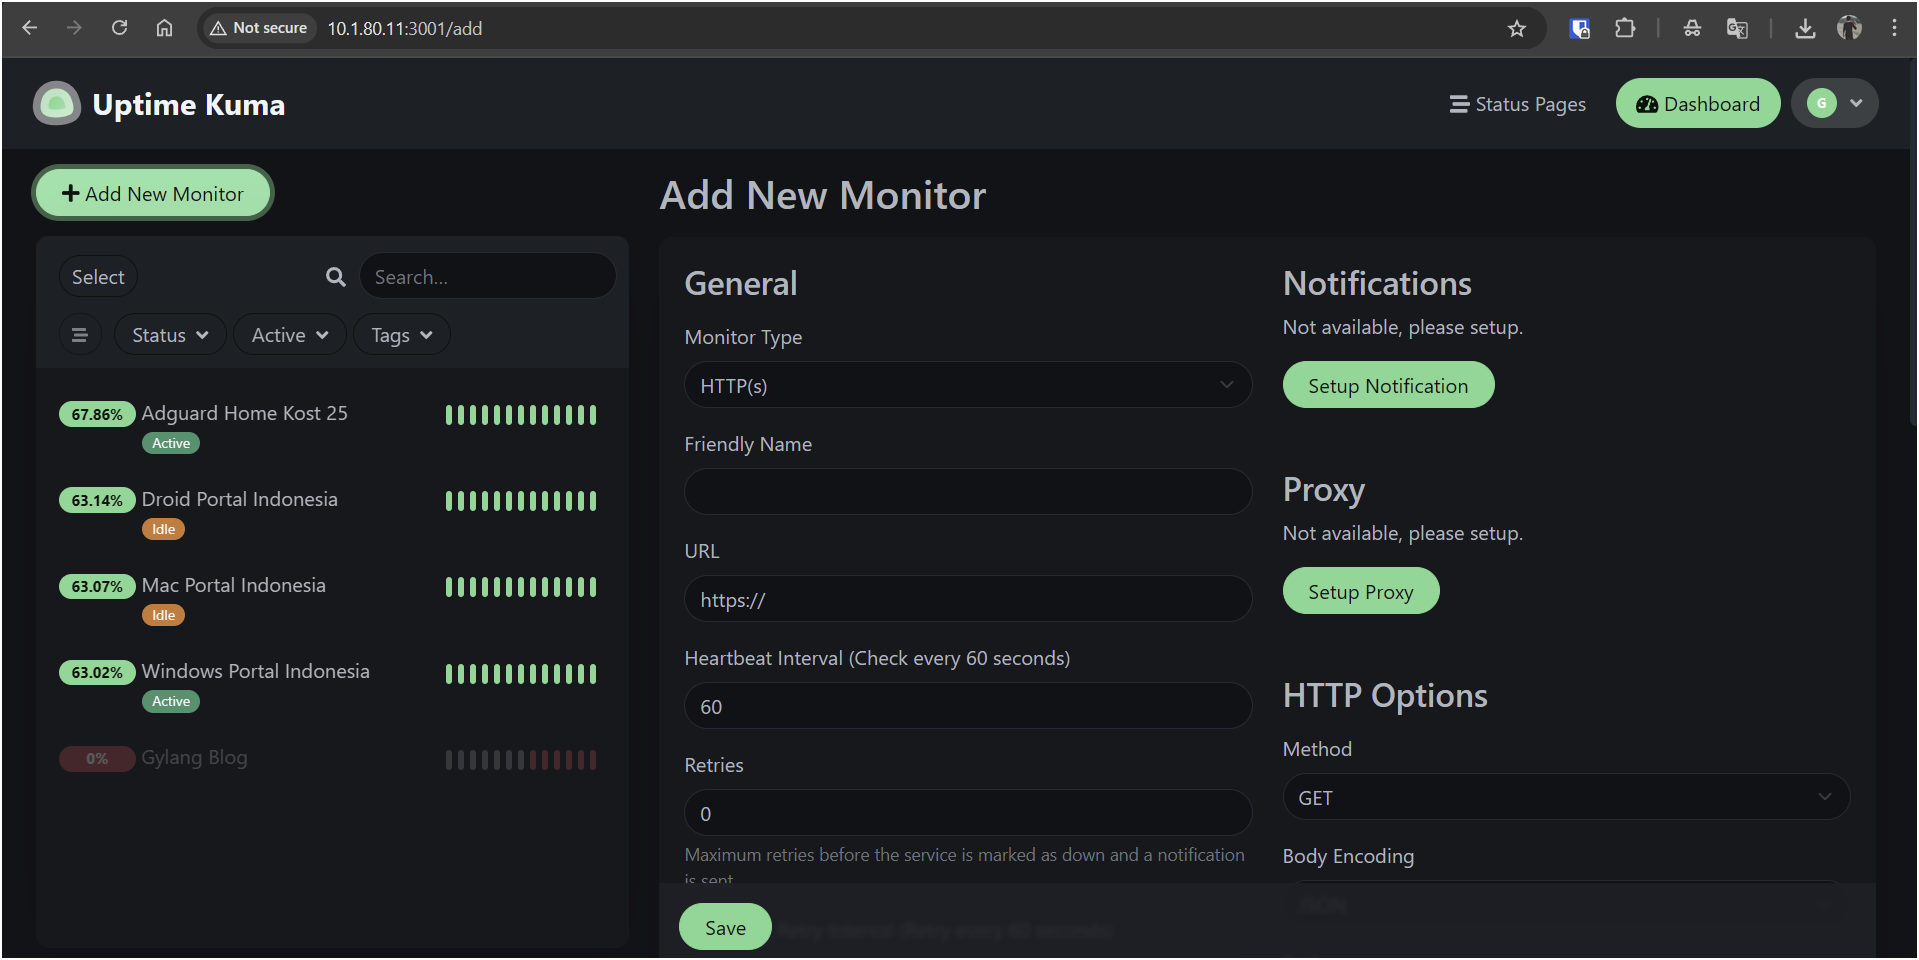Open the browser extensions puzzle icon
Screen dimensions: 1919x960
click(1625, 28)
